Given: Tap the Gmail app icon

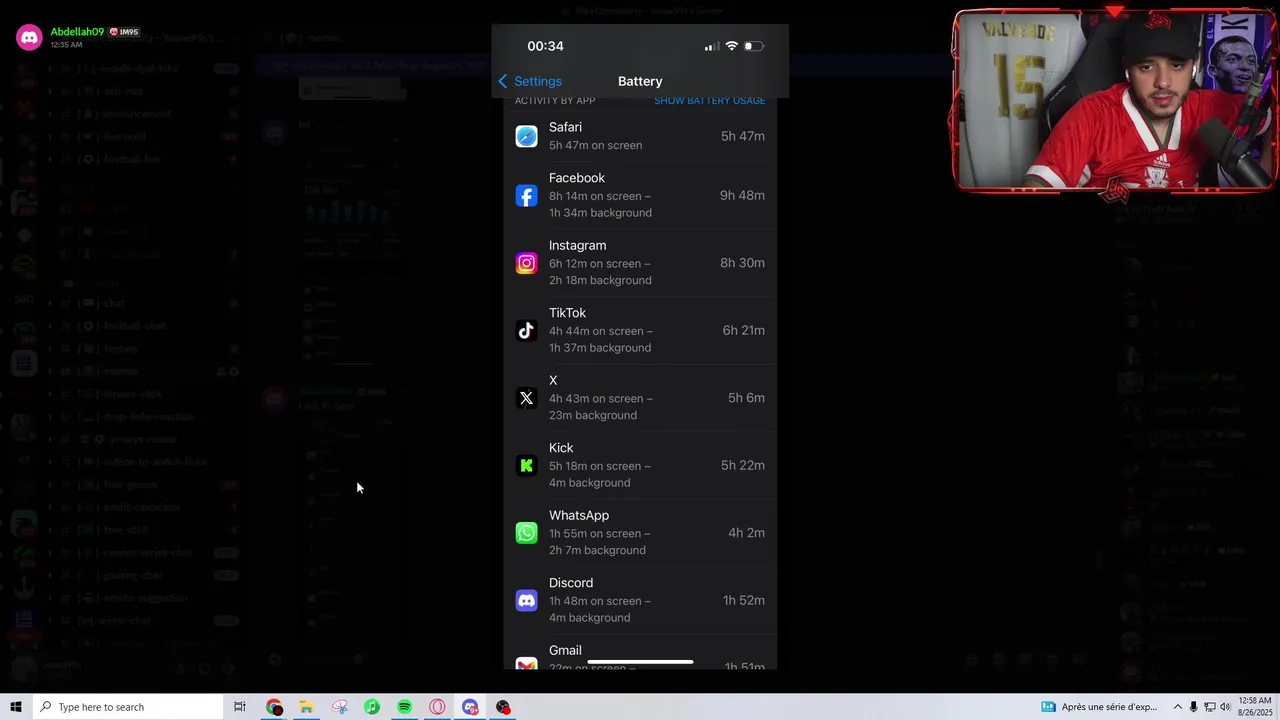Looking at the screenshot, I should [526, 664].
